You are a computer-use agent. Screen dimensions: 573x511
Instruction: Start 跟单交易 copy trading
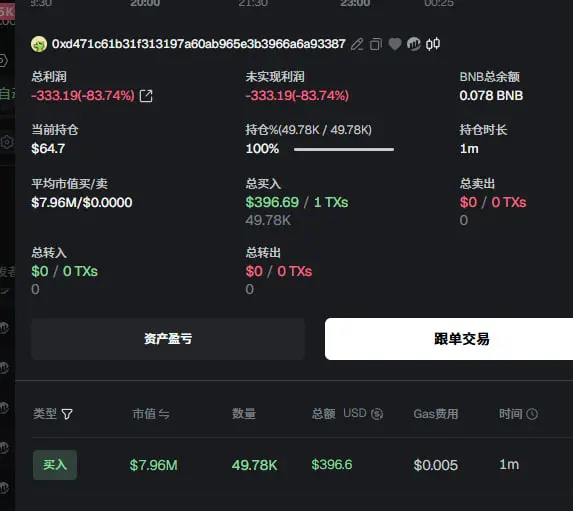[449, 339]
